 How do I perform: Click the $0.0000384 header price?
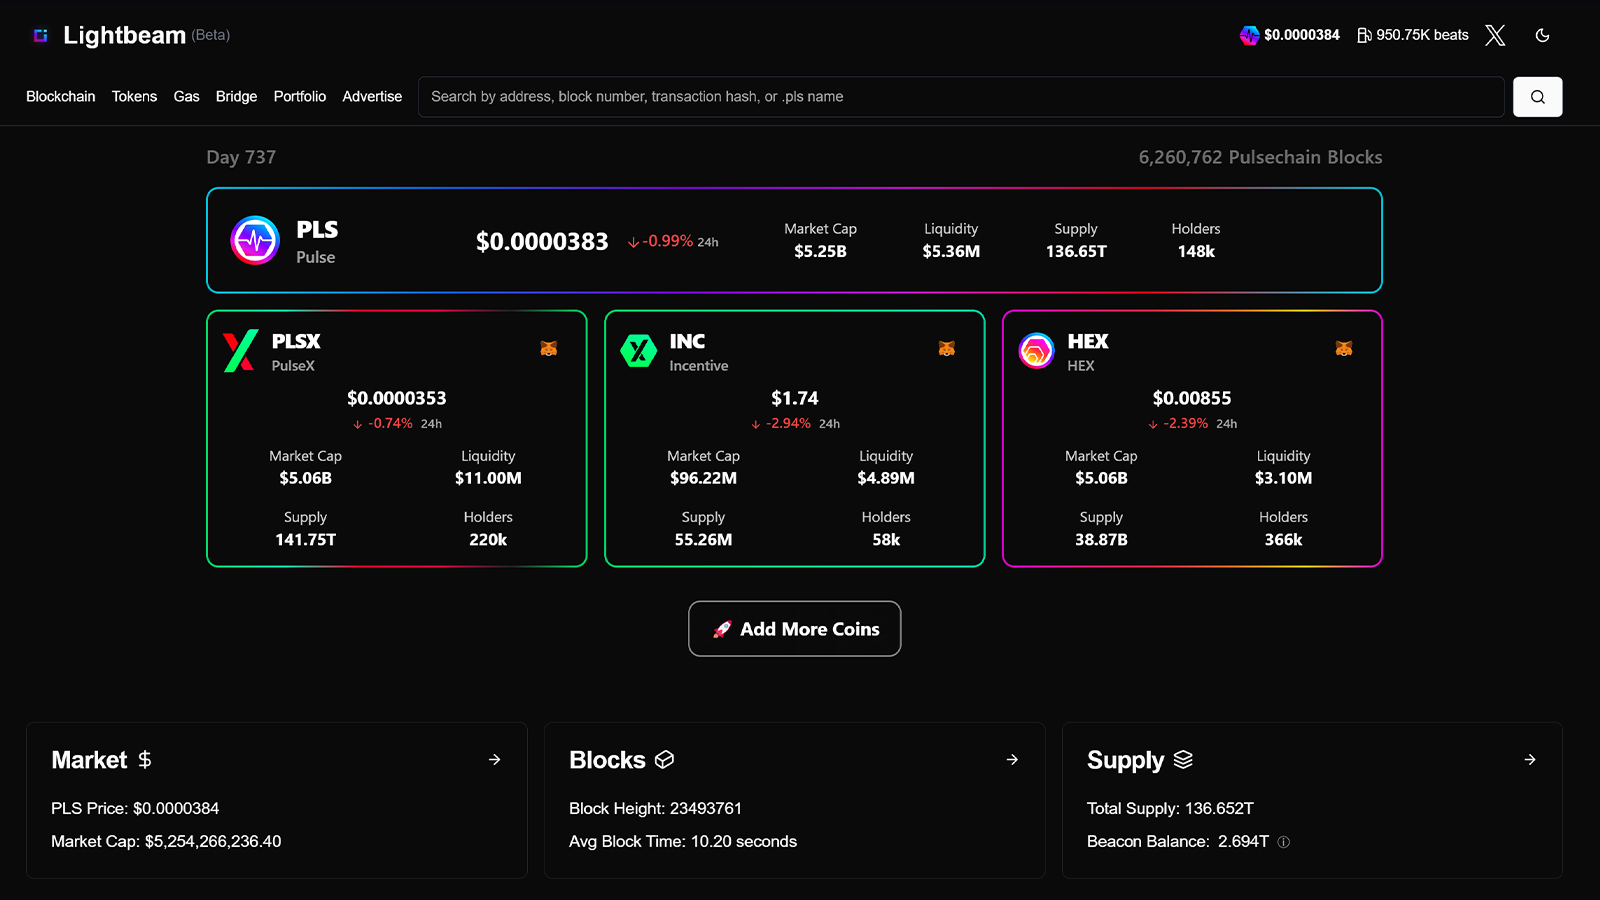1302,35
